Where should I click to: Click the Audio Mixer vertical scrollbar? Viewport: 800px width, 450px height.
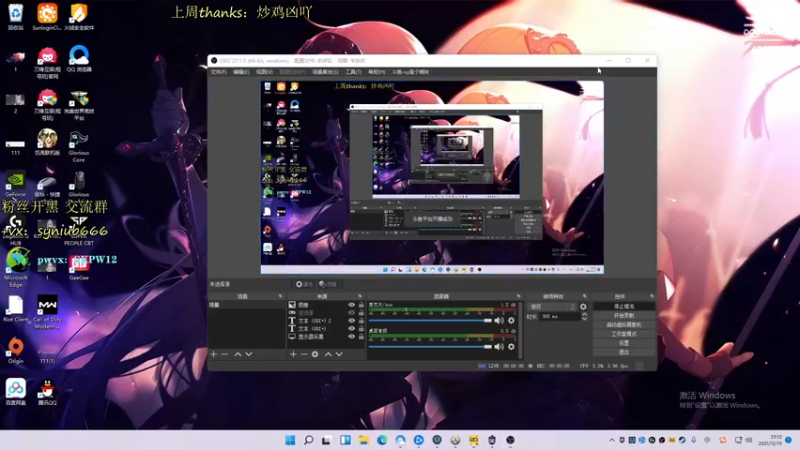pyautogui.click(x=520, y=330)
